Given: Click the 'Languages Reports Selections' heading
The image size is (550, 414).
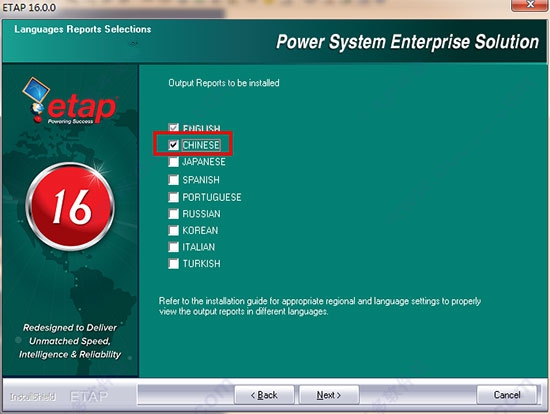Looking at the screenshot, I should click(83, 29).
